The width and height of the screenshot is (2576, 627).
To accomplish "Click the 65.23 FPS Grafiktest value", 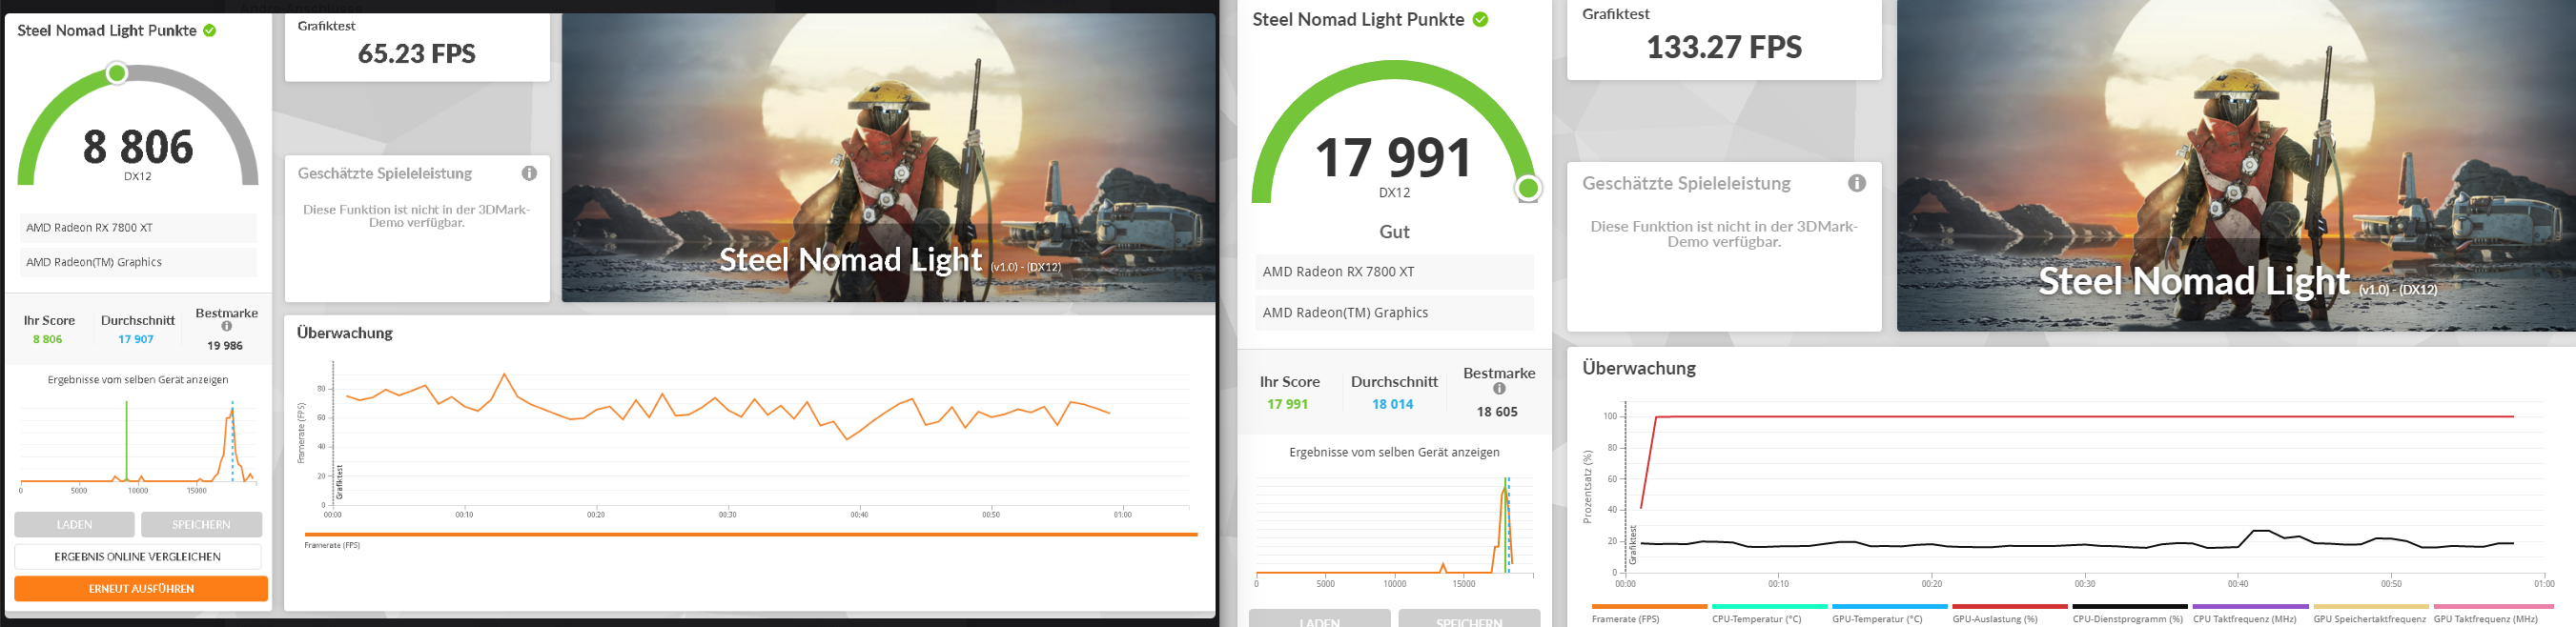I will pyautogui.click(x=417, y=54).
